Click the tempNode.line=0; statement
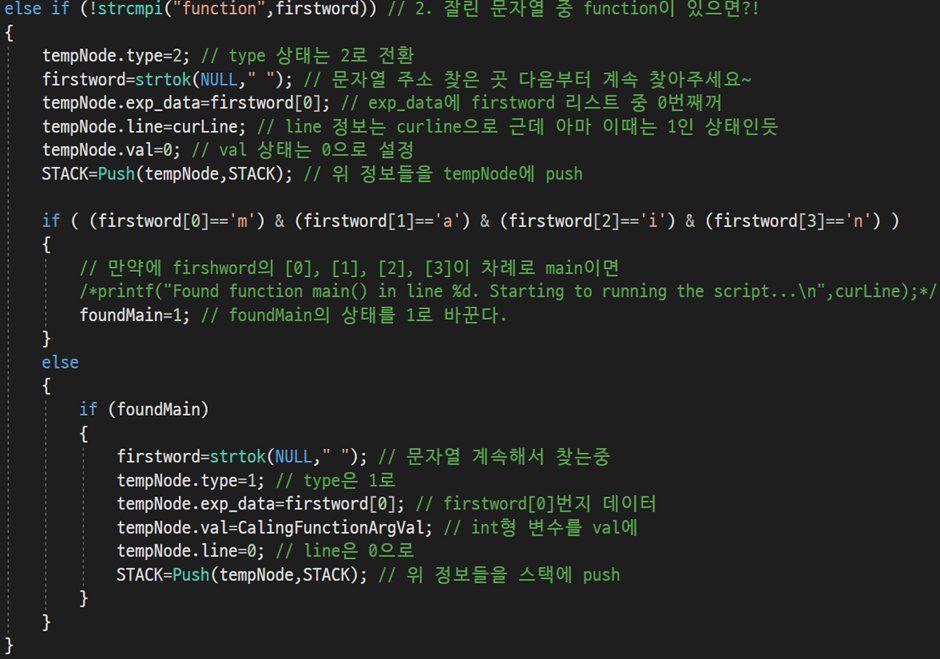Viewport: 940px width, 659px height. 191,551
